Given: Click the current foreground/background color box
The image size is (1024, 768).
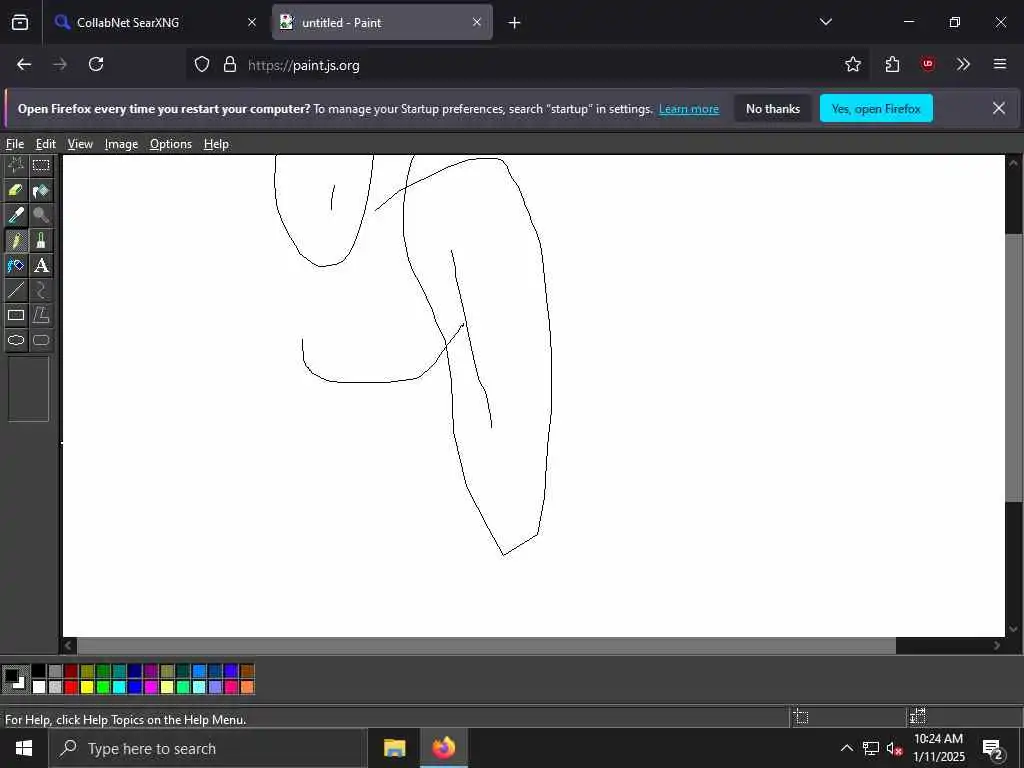Looking at the screenshot, I should pos(15,679).
